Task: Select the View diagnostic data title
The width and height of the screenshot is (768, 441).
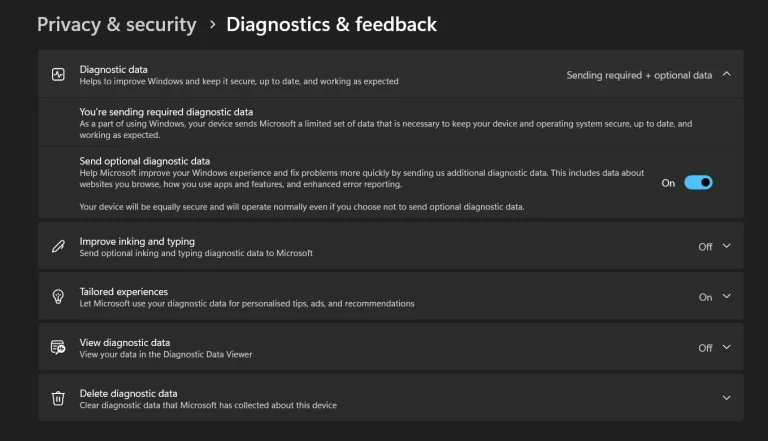Action: click(x=125, y=342)
